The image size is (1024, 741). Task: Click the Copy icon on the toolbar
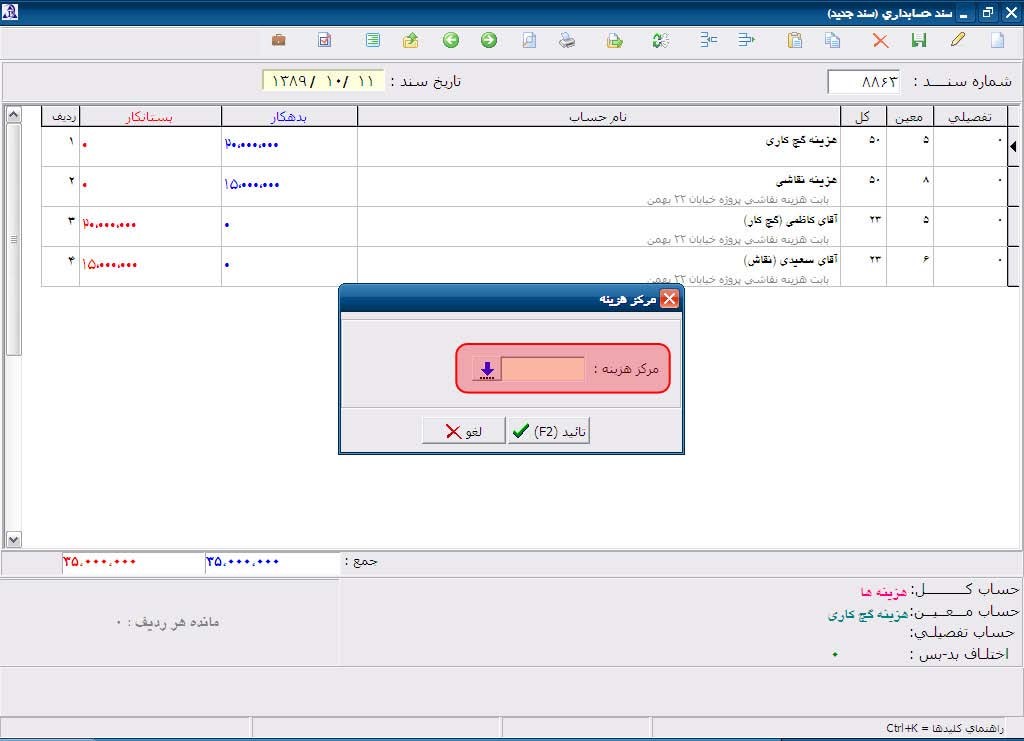[x=833, y=40]
